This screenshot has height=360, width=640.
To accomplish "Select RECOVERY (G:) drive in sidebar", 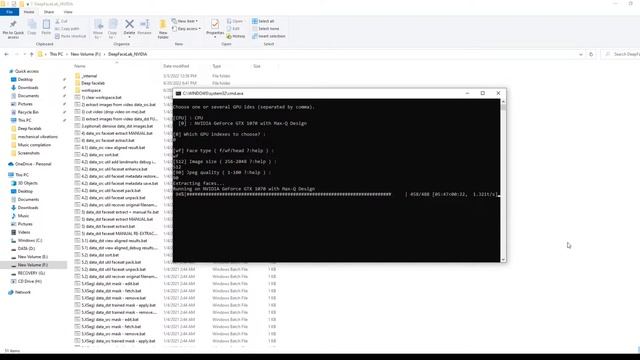I will coord(31,273).
